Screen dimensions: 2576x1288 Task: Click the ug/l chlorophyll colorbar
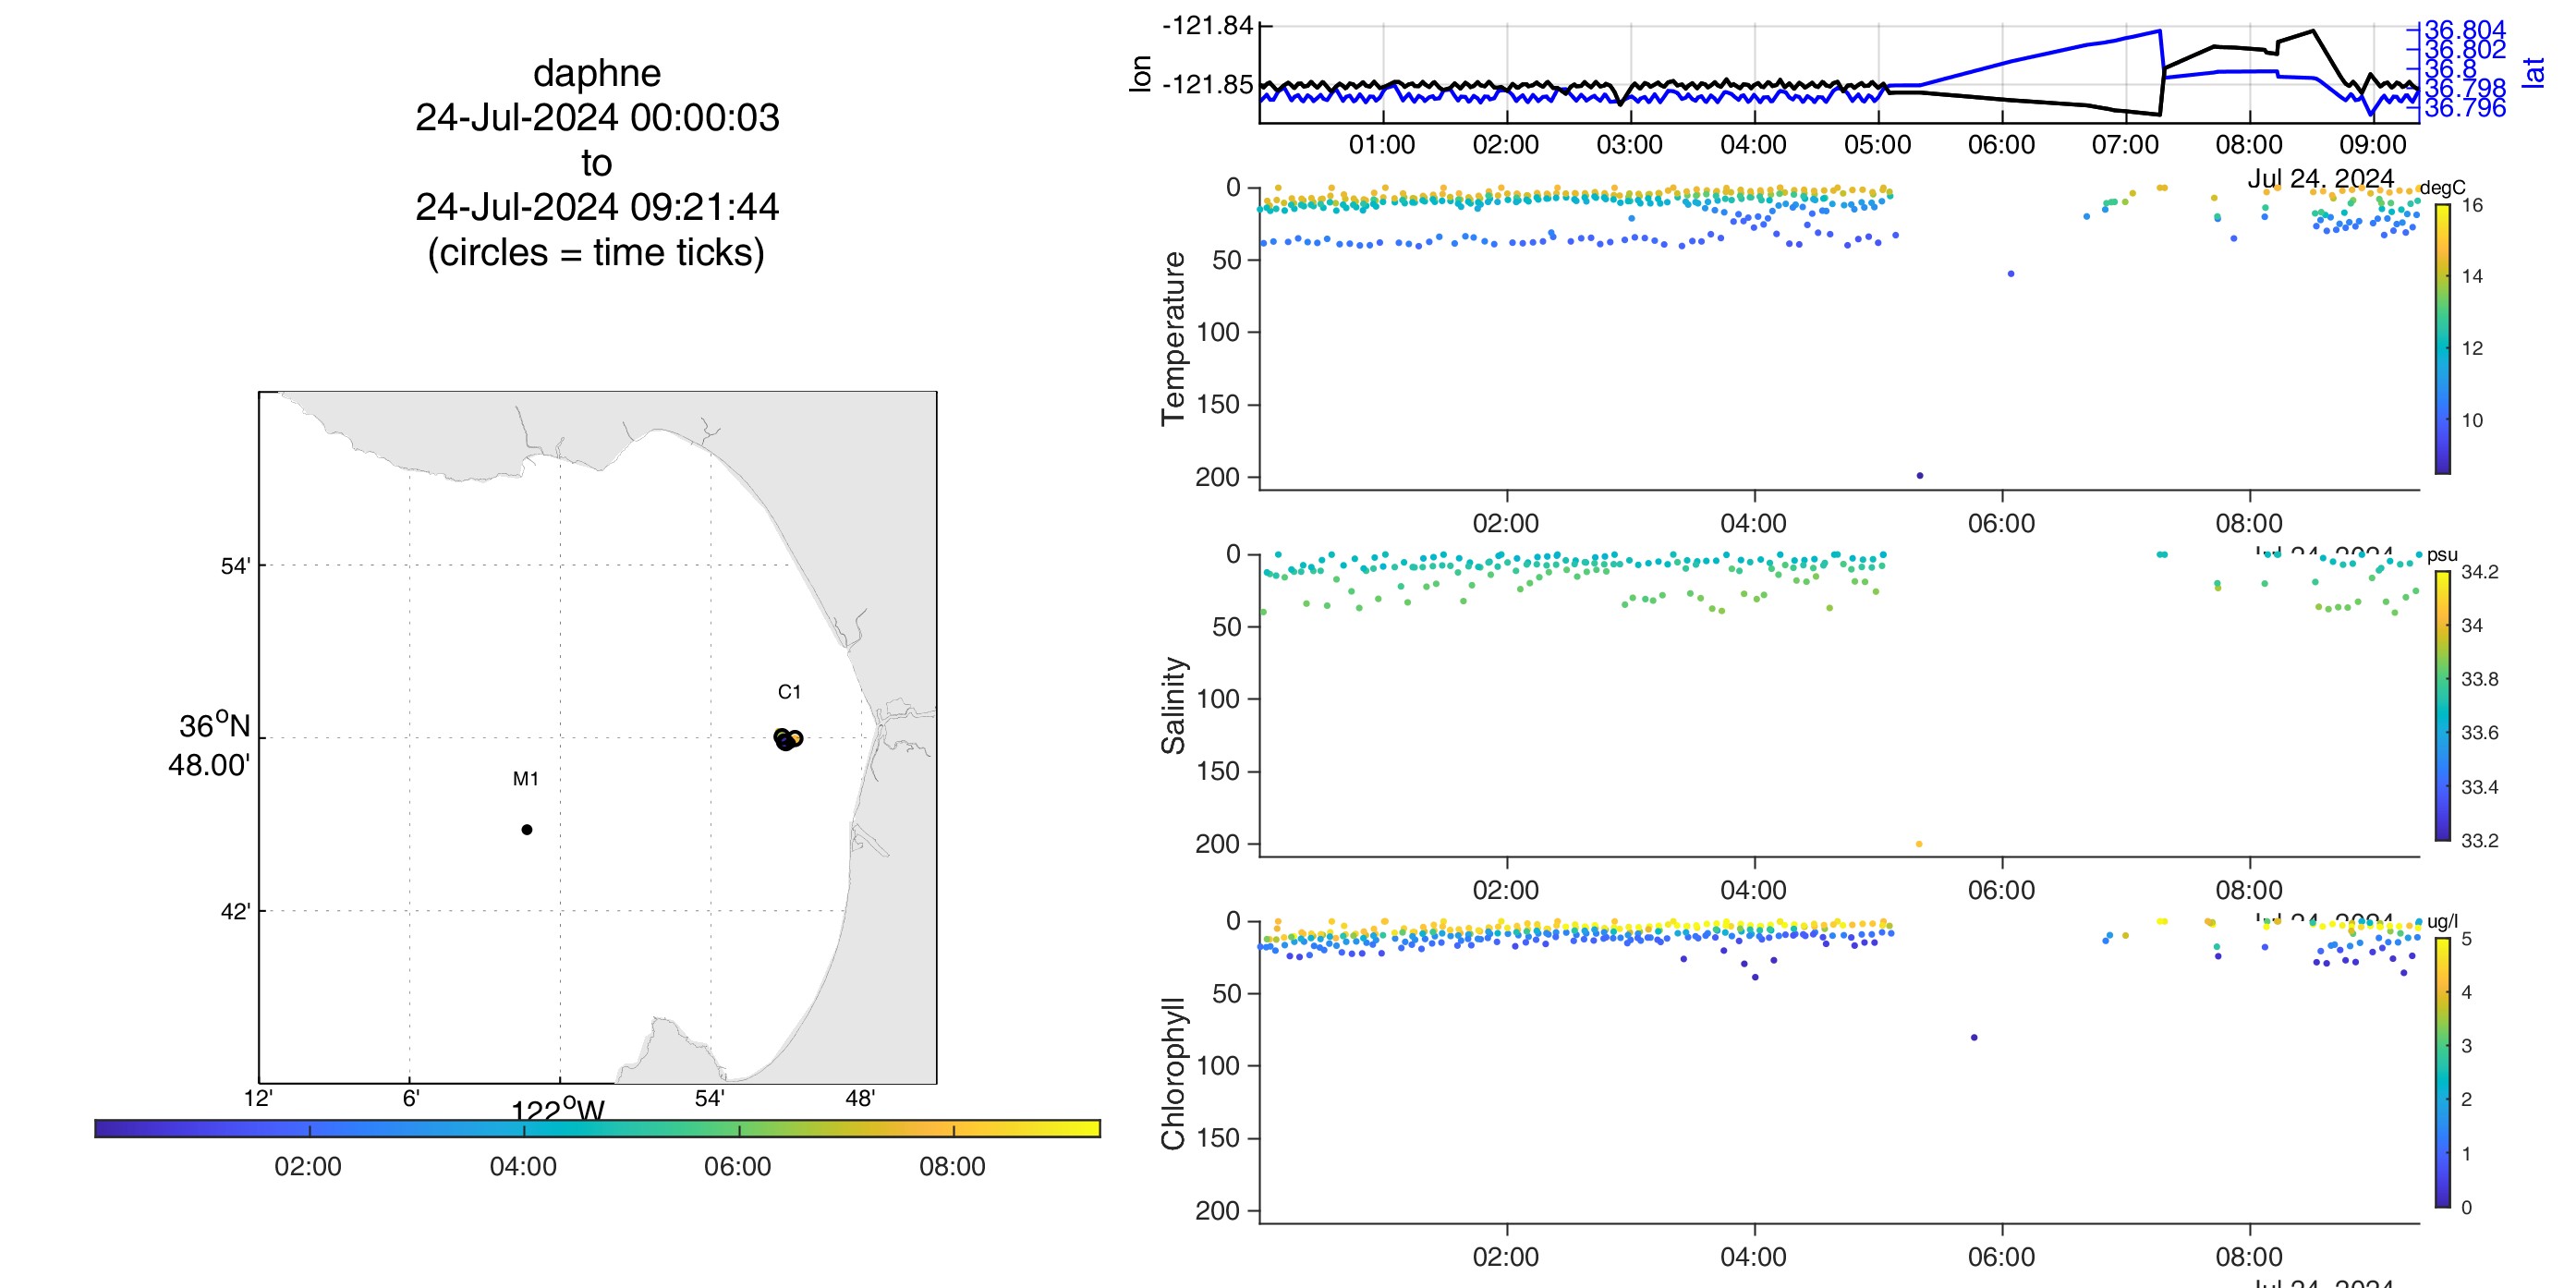pyautogui.click(x=2443, y=1073)
